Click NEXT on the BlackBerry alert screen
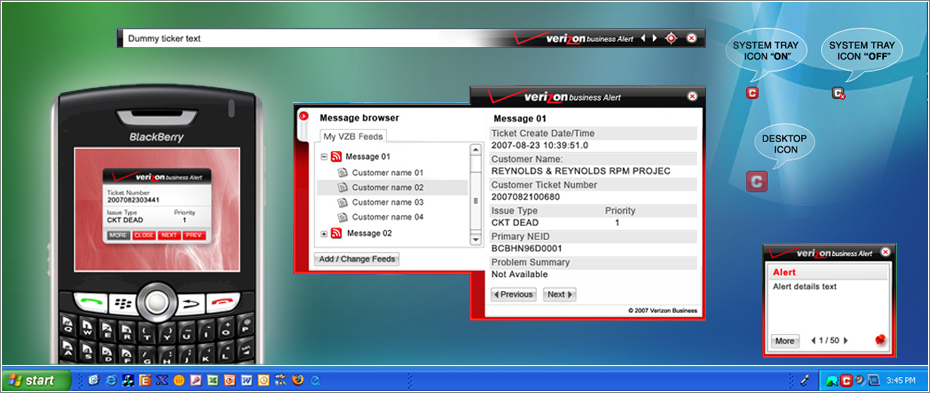This screenshot has height=393, width=930. click(x=169, y=235)
